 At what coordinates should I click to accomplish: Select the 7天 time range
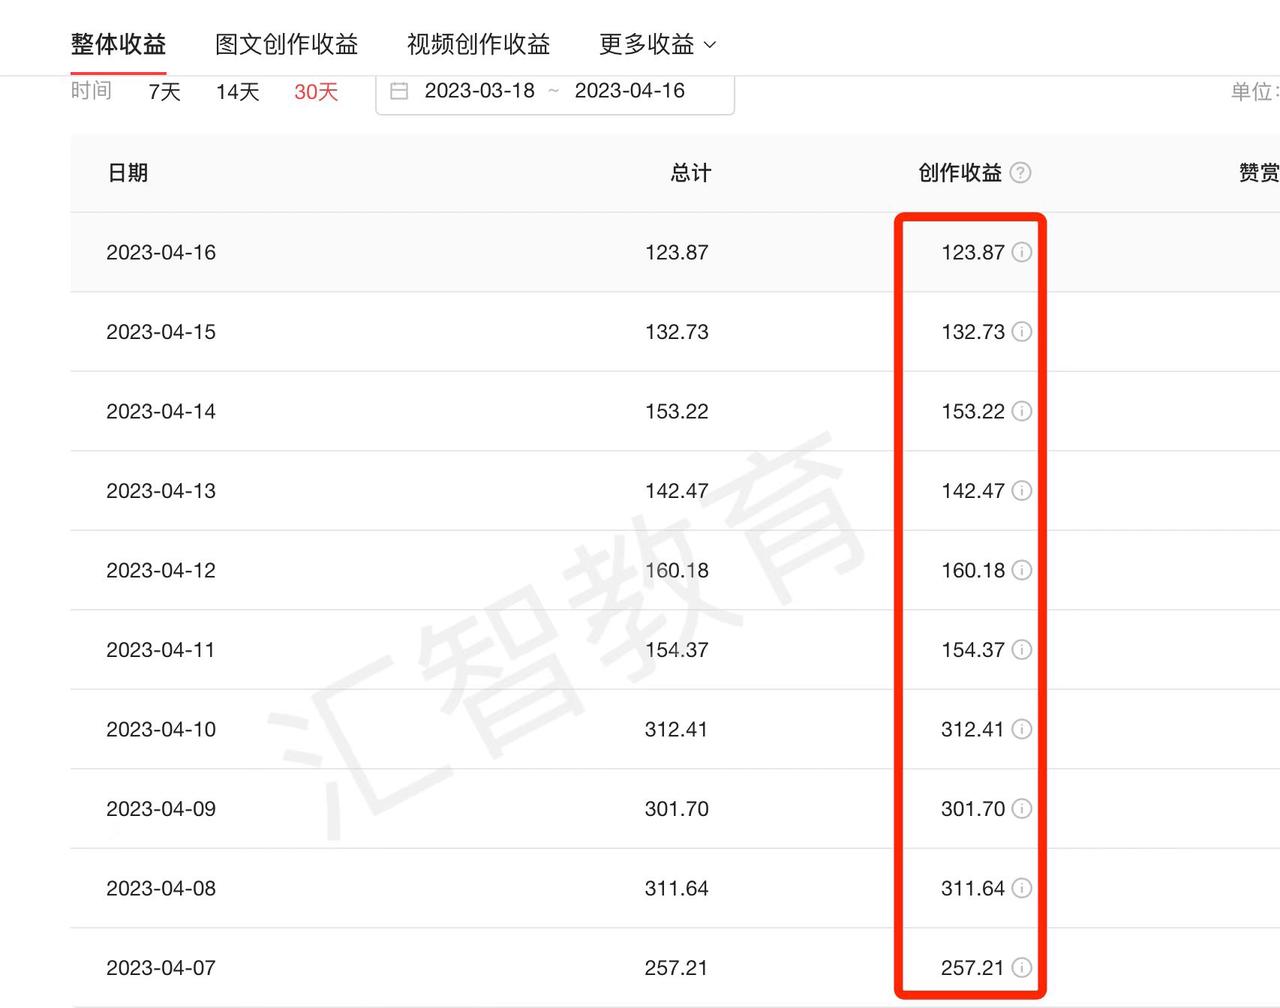click(x=164, y=92)
